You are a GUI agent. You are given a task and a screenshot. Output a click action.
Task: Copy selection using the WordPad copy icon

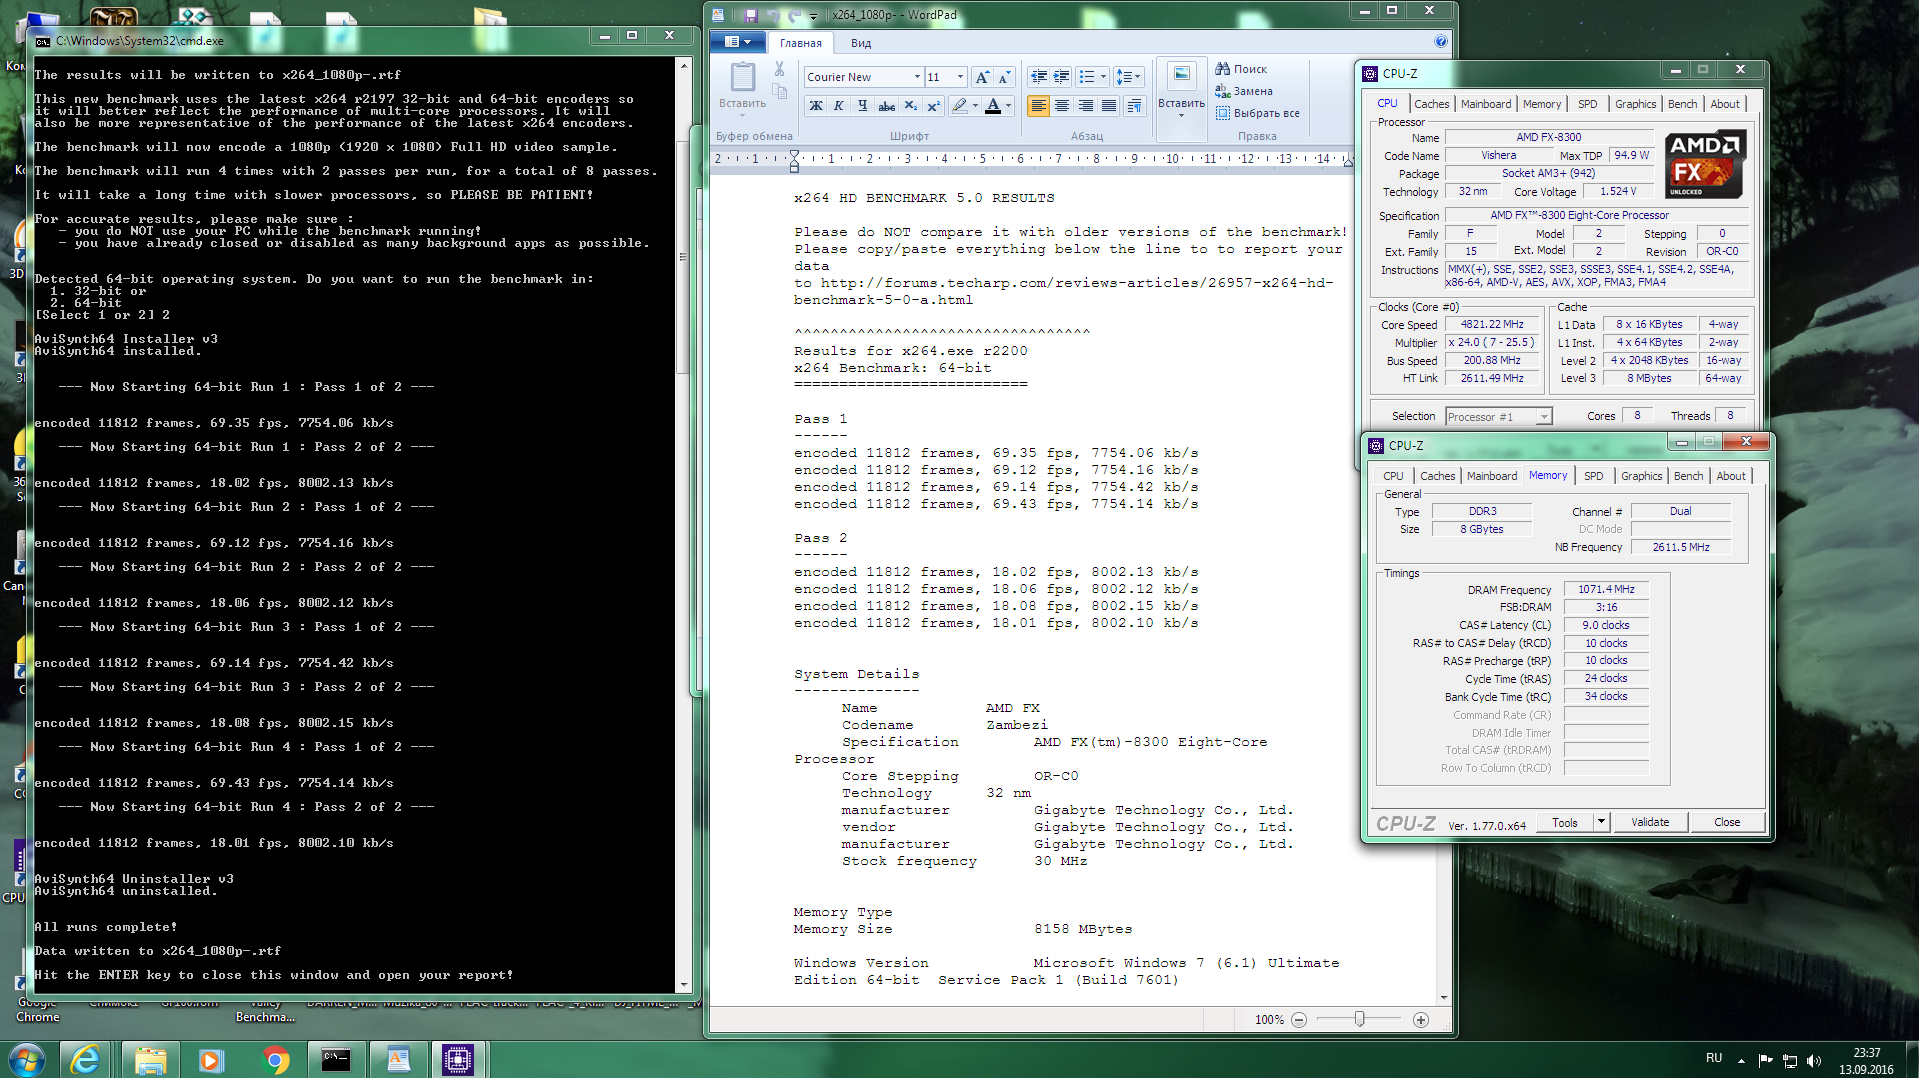click(x=780, y=92)
